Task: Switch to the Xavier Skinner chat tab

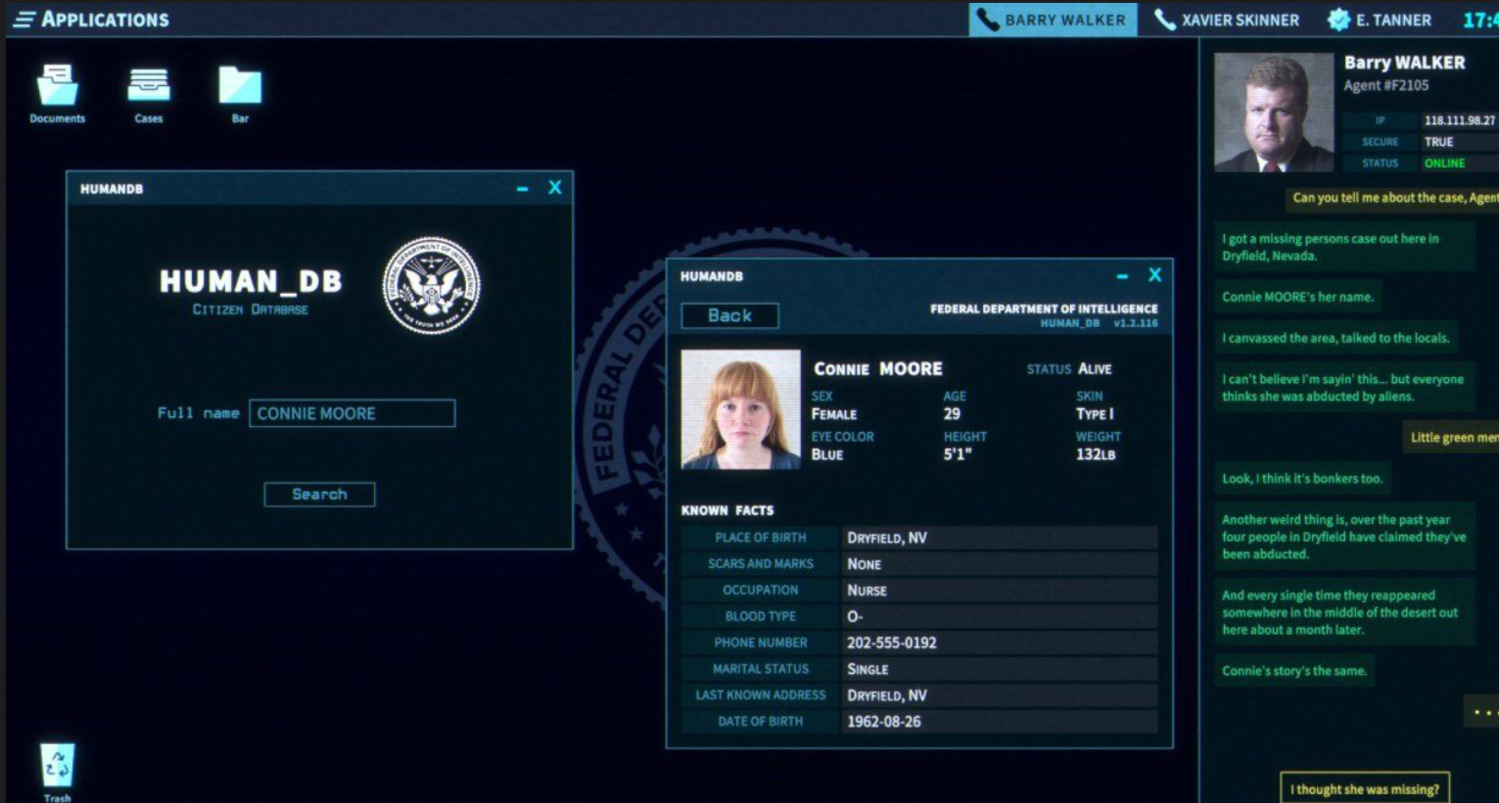Action: pyautogui.click(x=1238, y=20)
